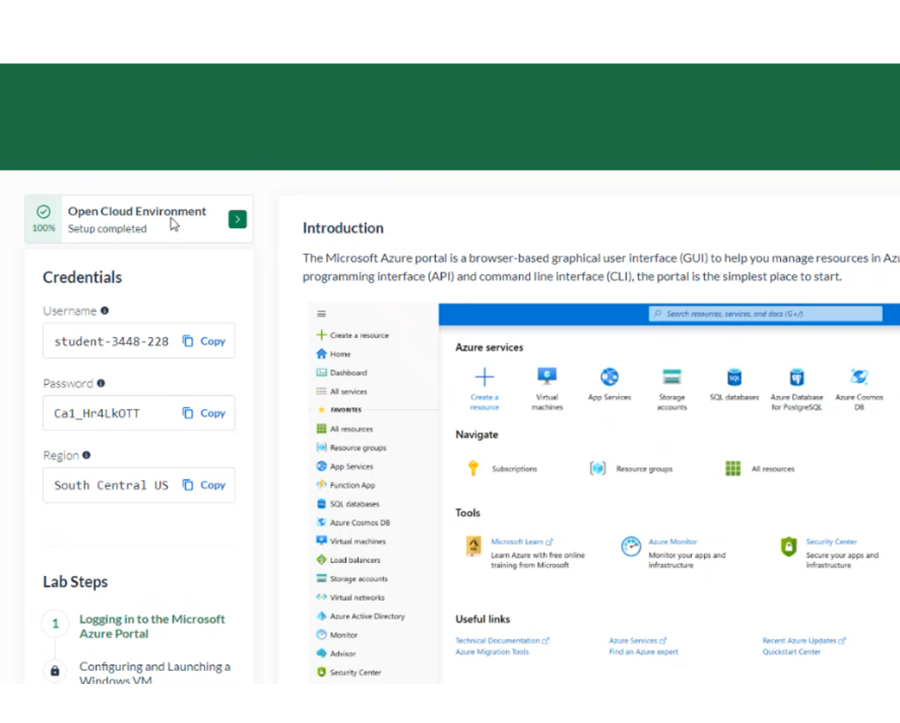Image resolution: width=900 pixels, height=723 pixels.
Task: Open the Logging in to Azure Portal step
Action: tap(152, 626)
